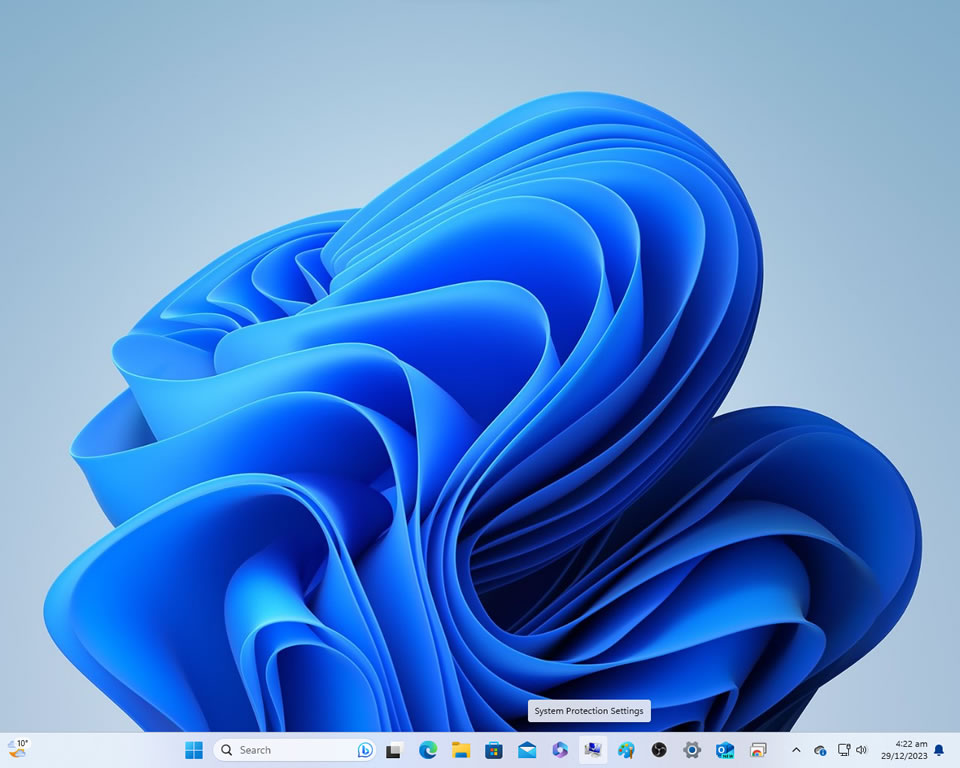Launch Microsoft 365 Copilot app icon
The height and width of the screenshot is (768, 960).
coord(560,750)
